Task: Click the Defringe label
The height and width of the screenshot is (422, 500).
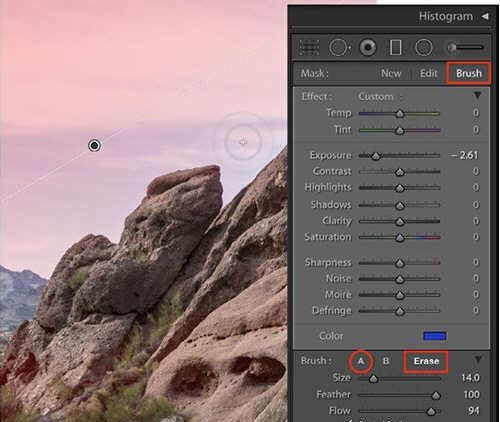Action: point(331,311)
